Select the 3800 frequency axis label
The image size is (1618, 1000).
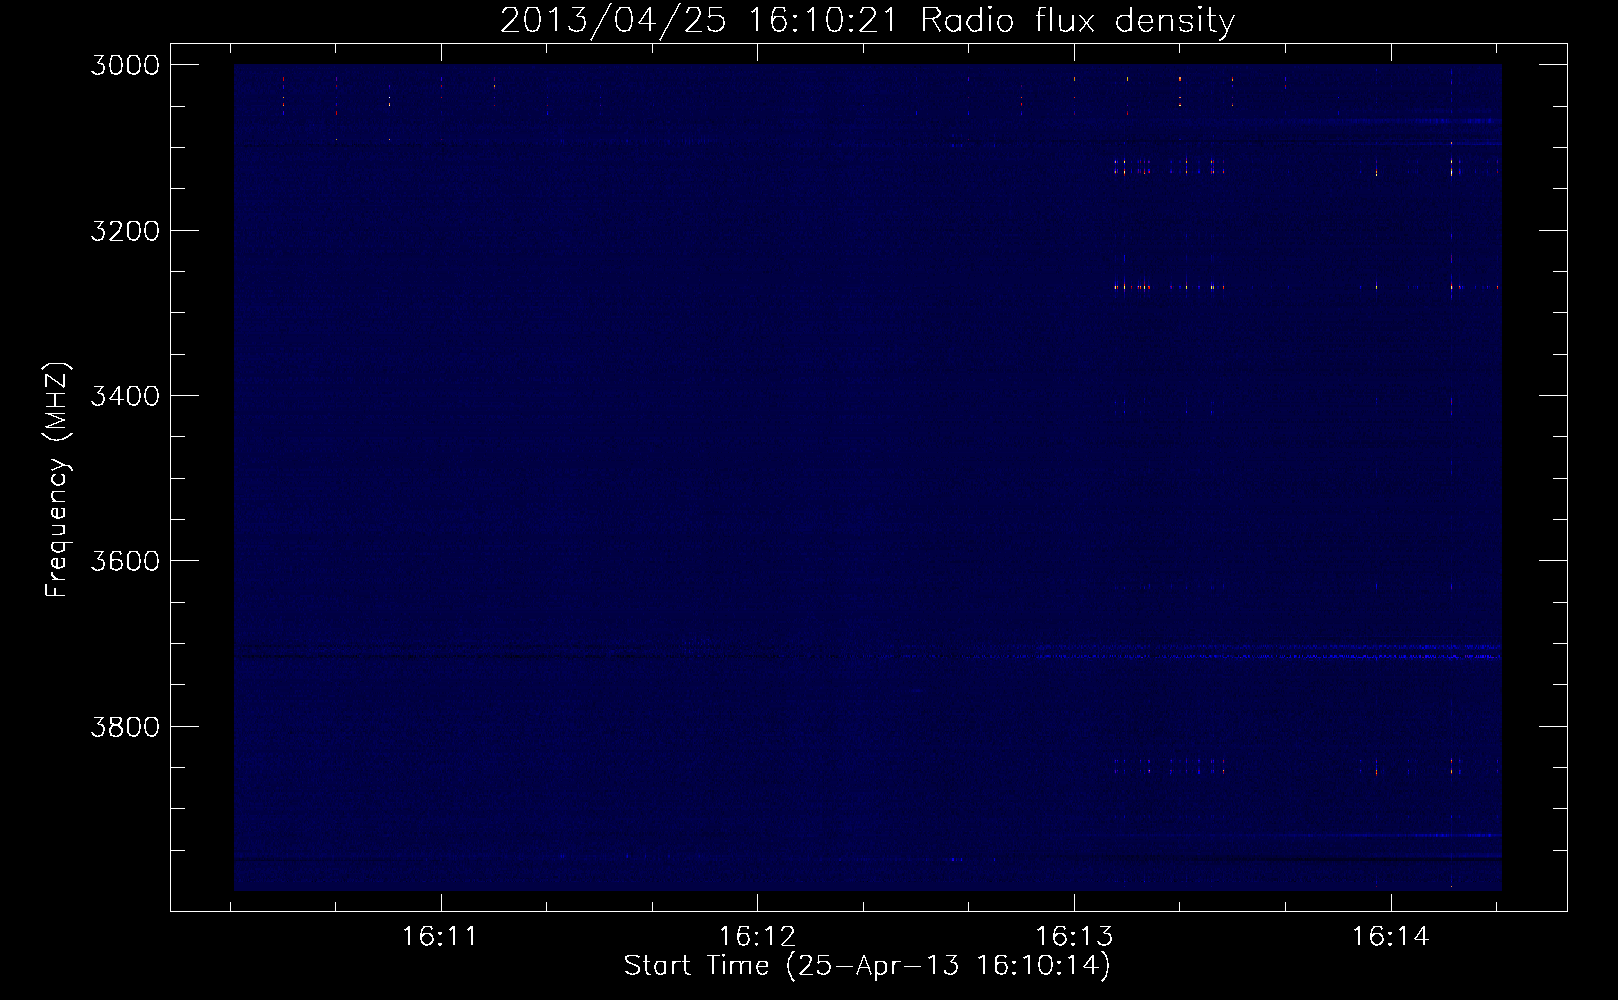pyautogui.click(x=125, y=726)
